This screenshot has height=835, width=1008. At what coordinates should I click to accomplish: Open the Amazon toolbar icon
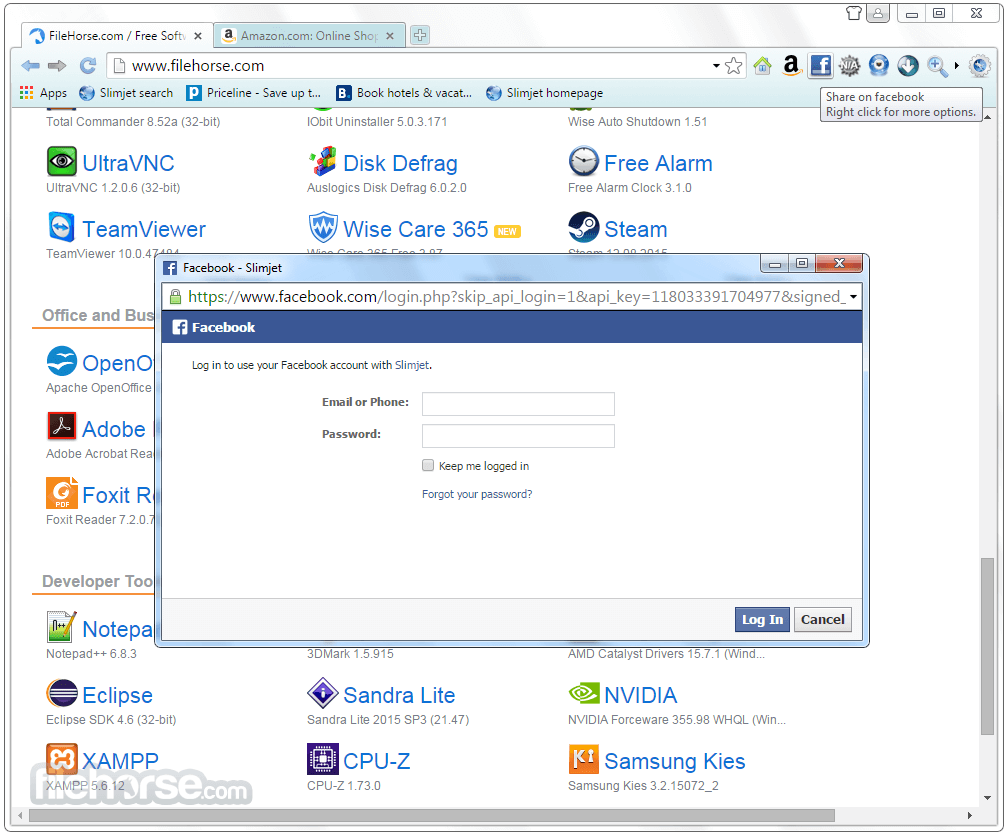click(791, 66)
